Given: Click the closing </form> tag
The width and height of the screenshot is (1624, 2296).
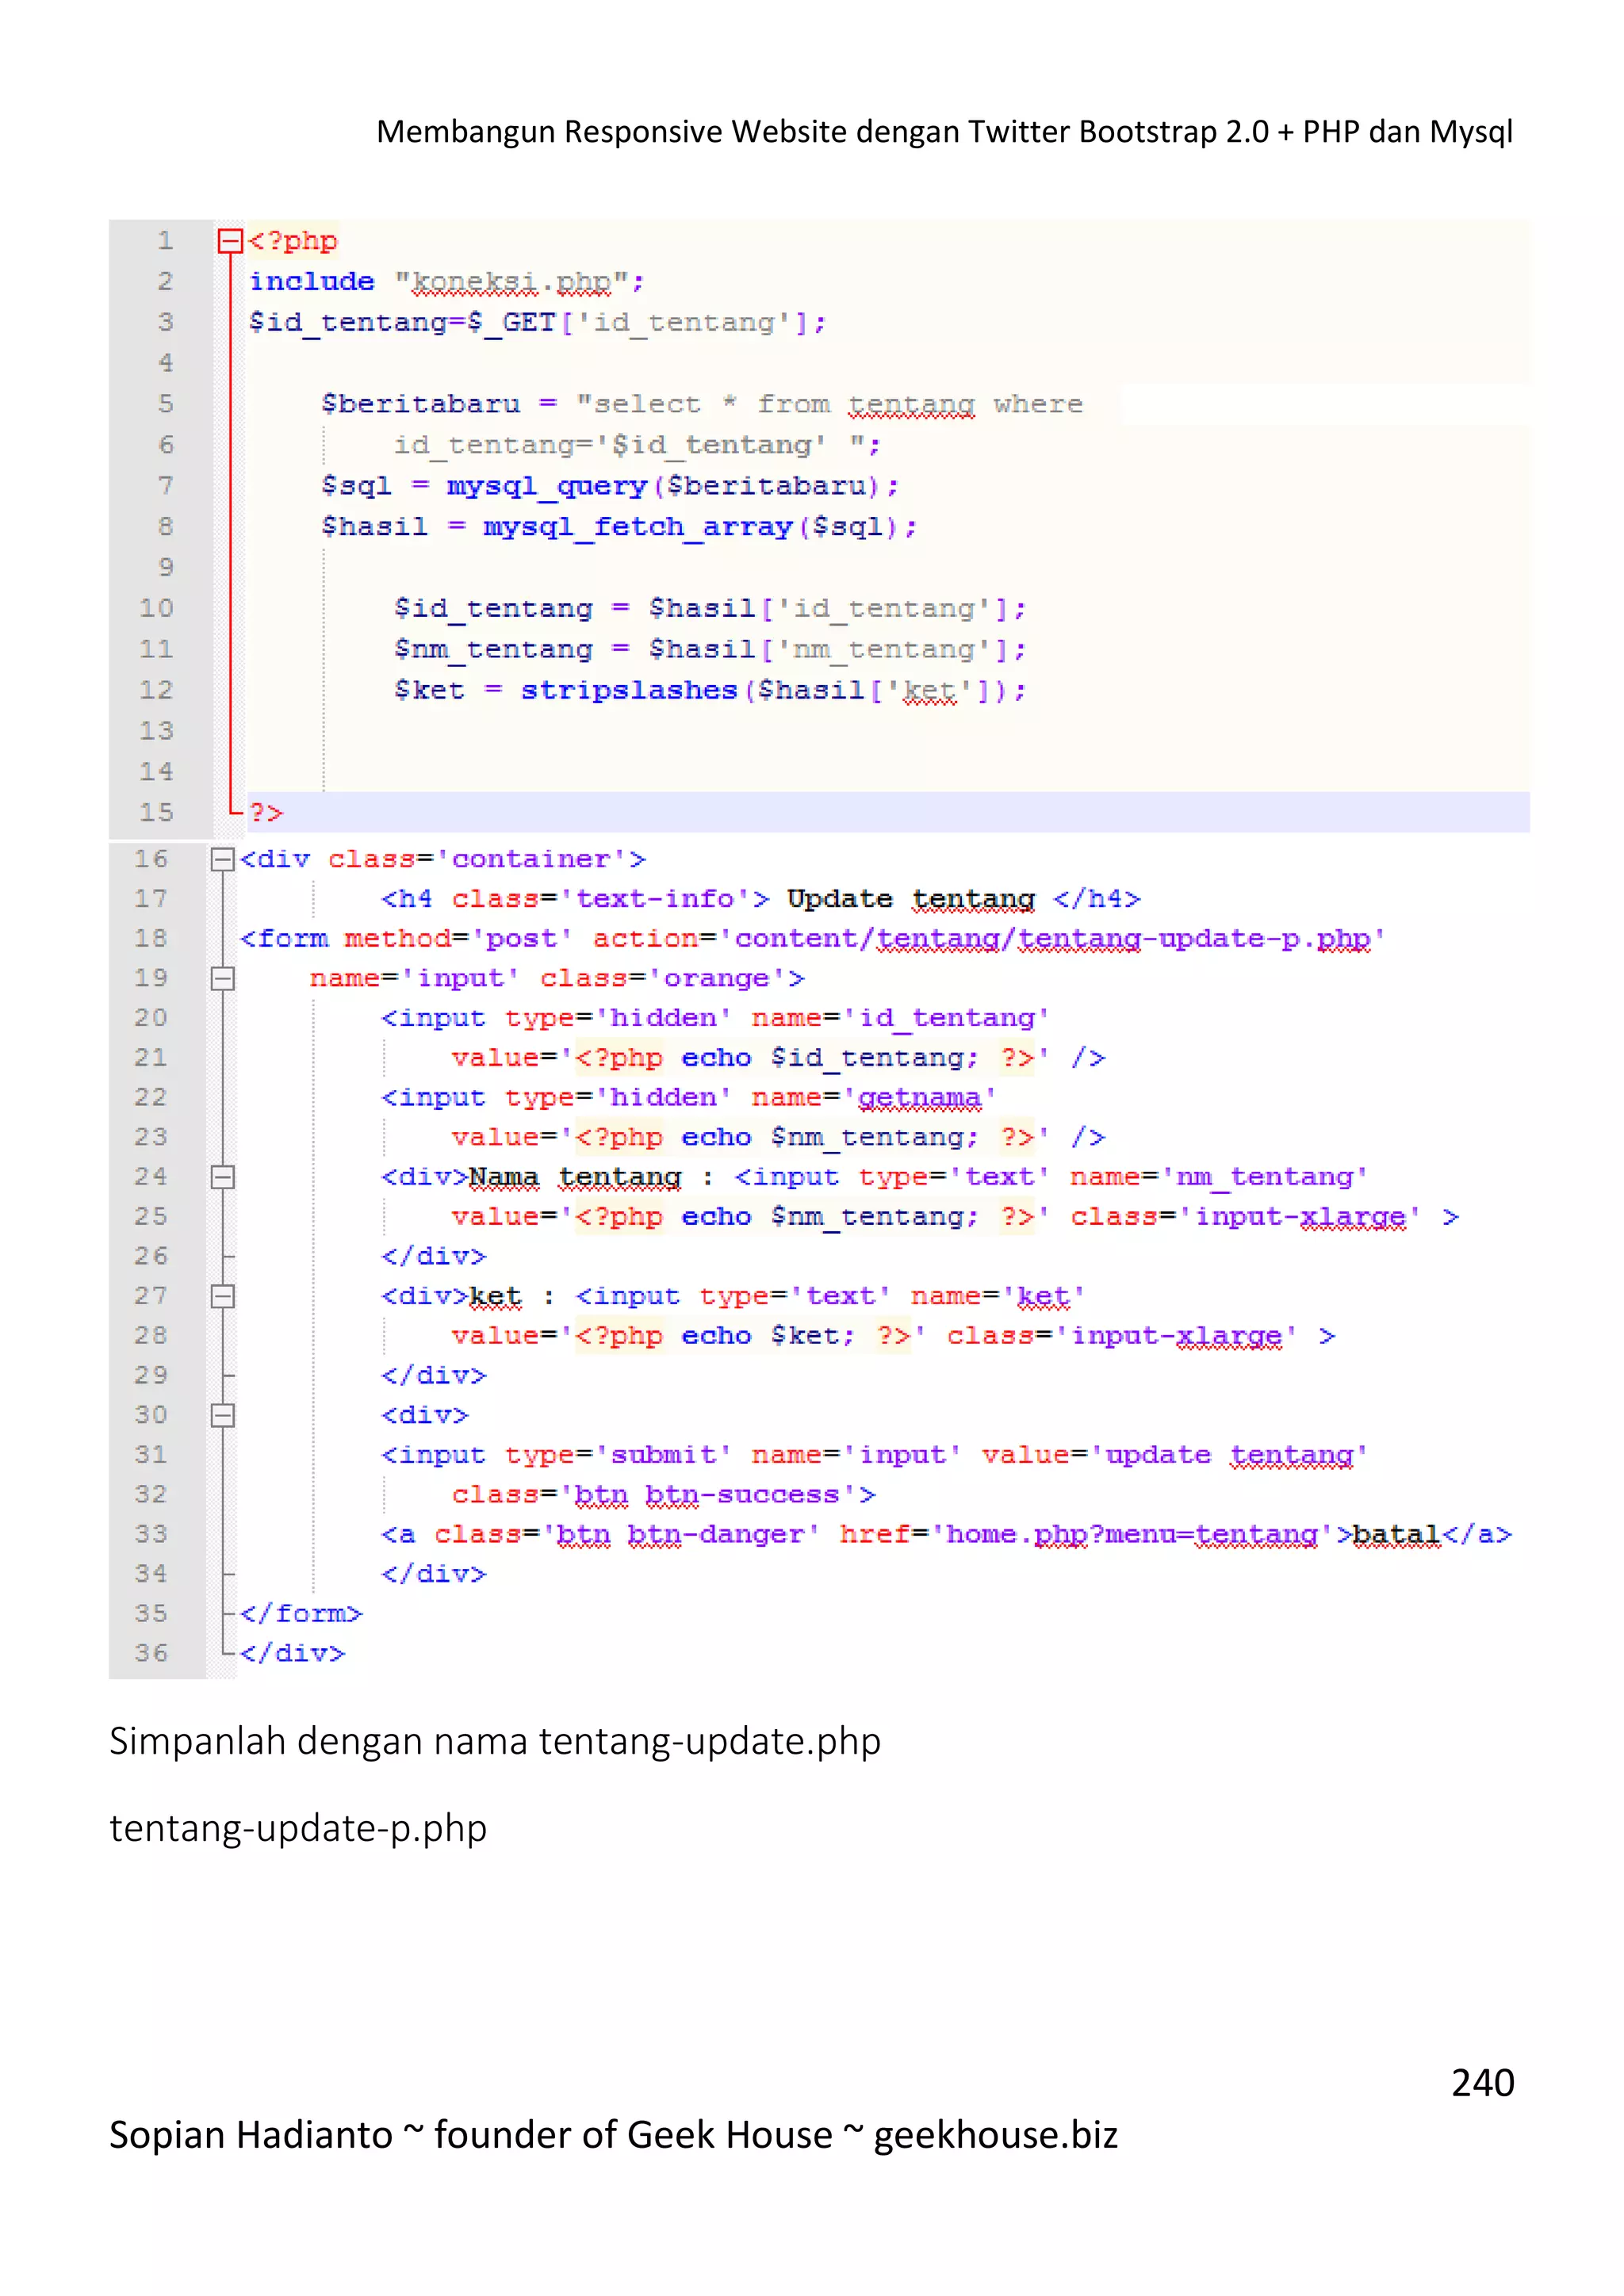Looking at the screenshot, I should coord(301,1614).
